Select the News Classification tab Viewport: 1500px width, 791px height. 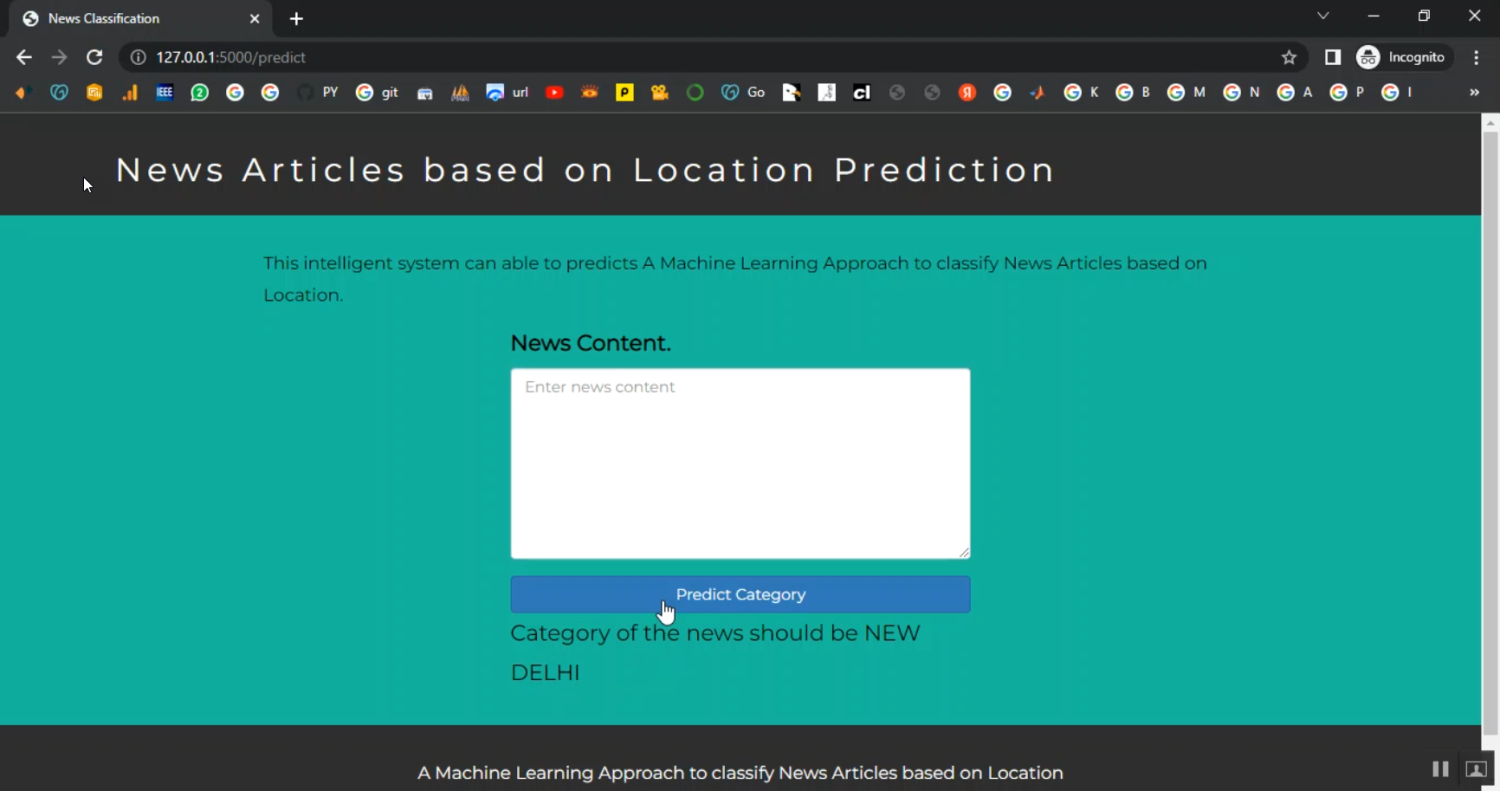pos(103,18)
